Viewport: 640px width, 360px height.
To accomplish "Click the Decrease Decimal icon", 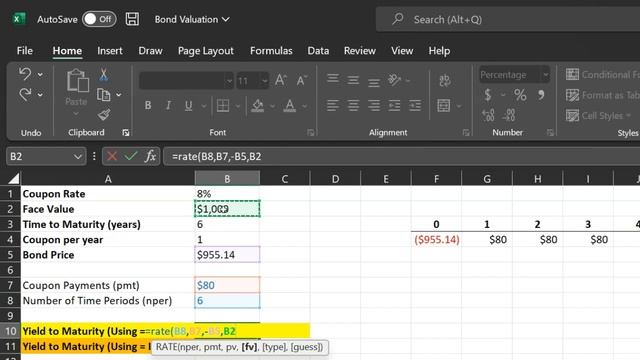I will pyautogui.click(x=509, y=115).
